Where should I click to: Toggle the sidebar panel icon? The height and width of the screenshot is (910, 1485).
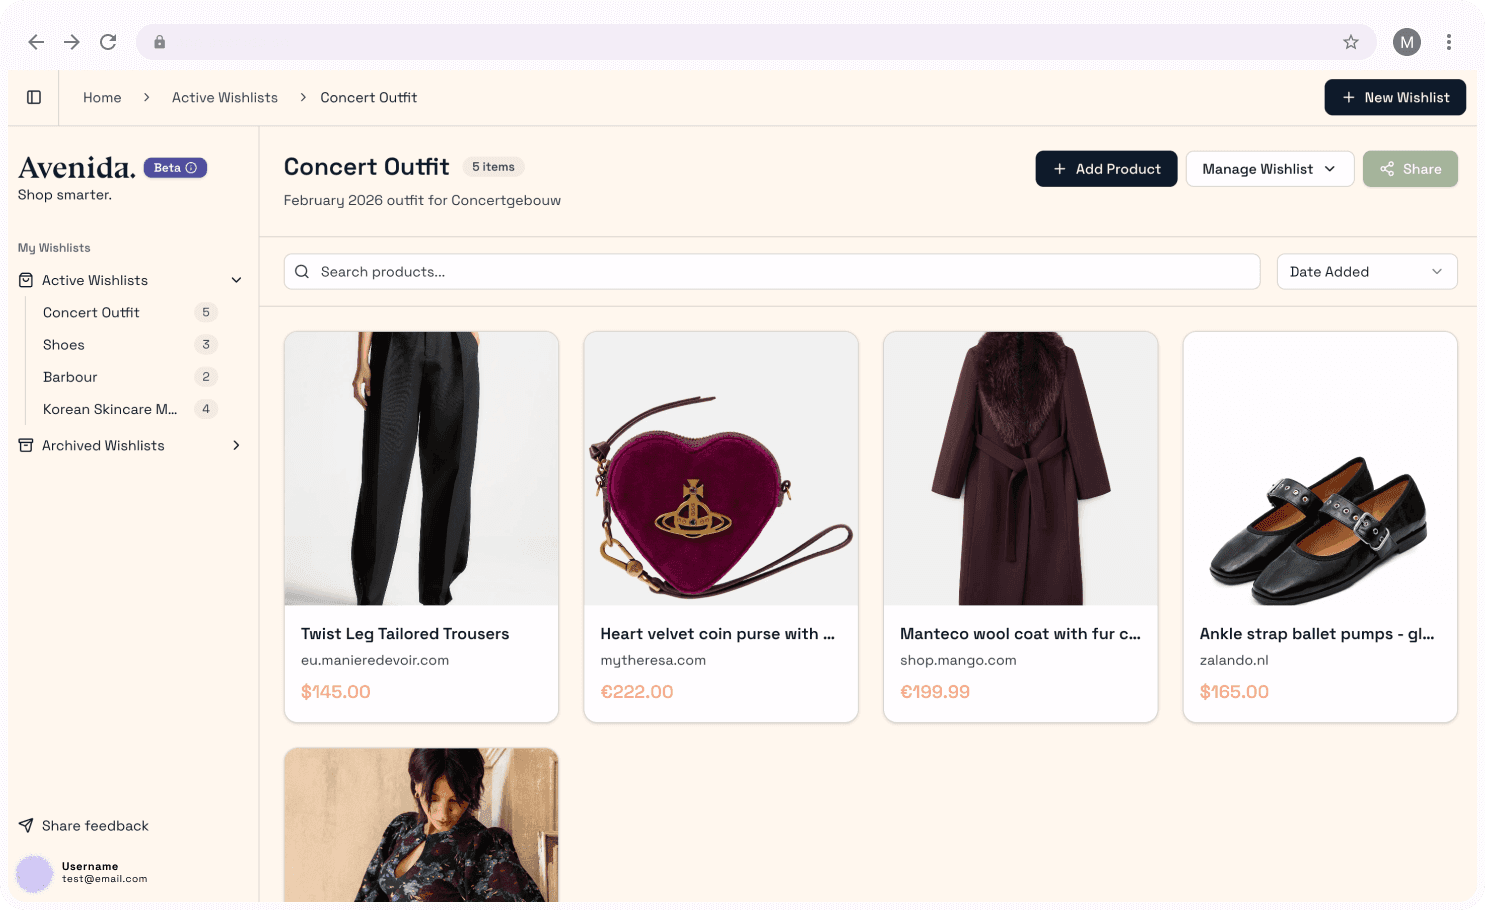coord(34,97)
